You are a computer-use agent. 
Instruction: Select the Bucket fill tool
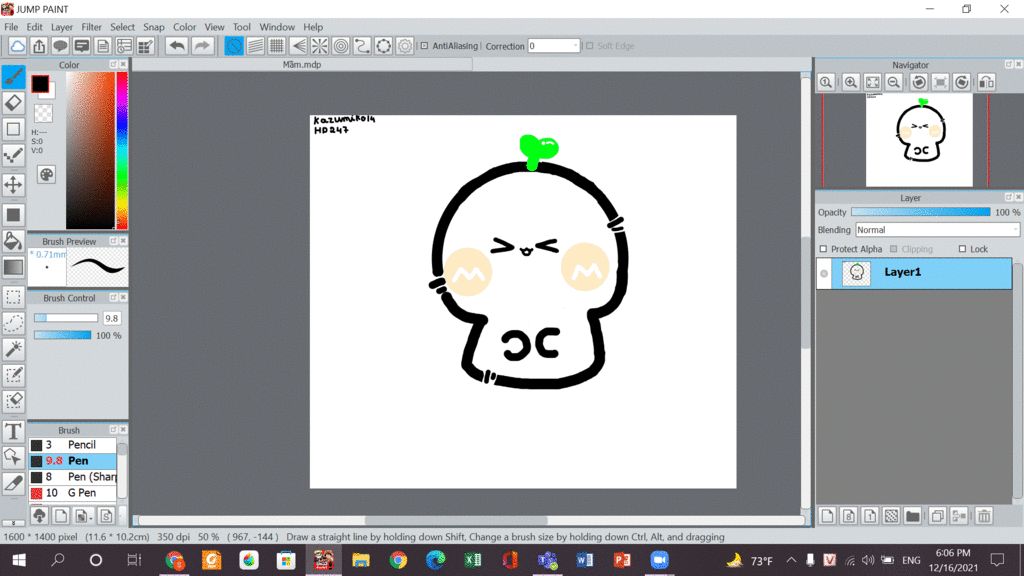pos(13,241)
